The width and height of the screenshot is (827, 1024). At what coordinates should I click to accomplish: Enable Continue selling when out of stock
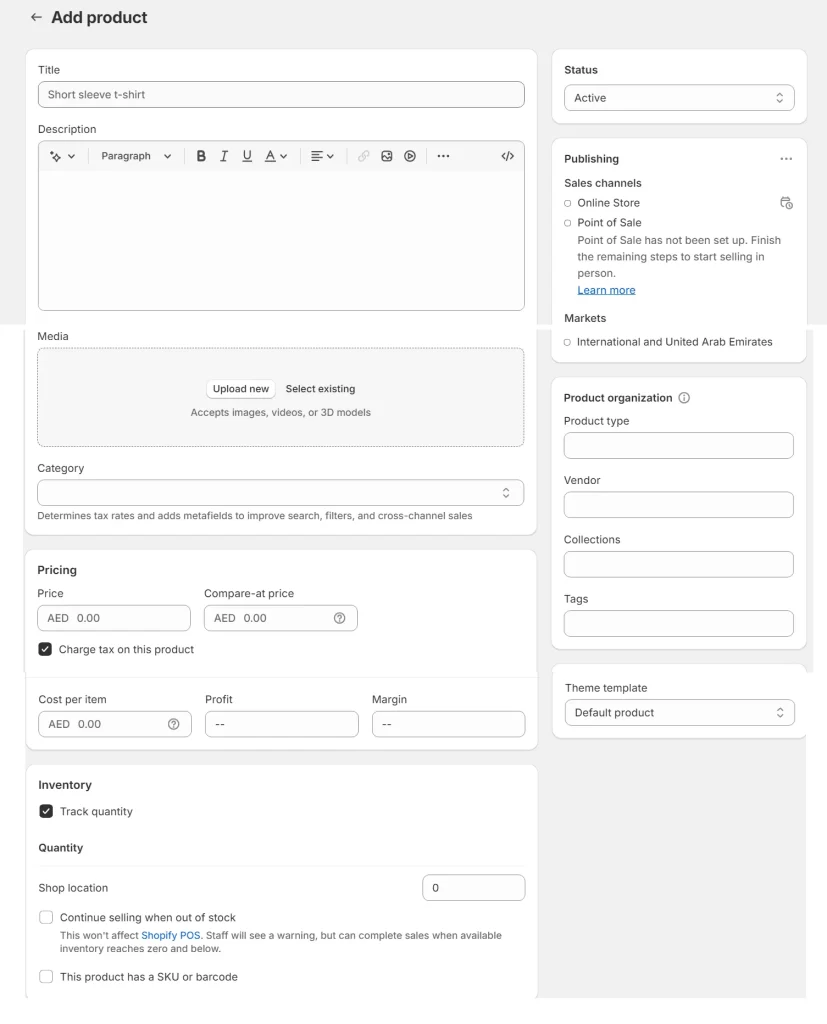[x=46, y=917]
